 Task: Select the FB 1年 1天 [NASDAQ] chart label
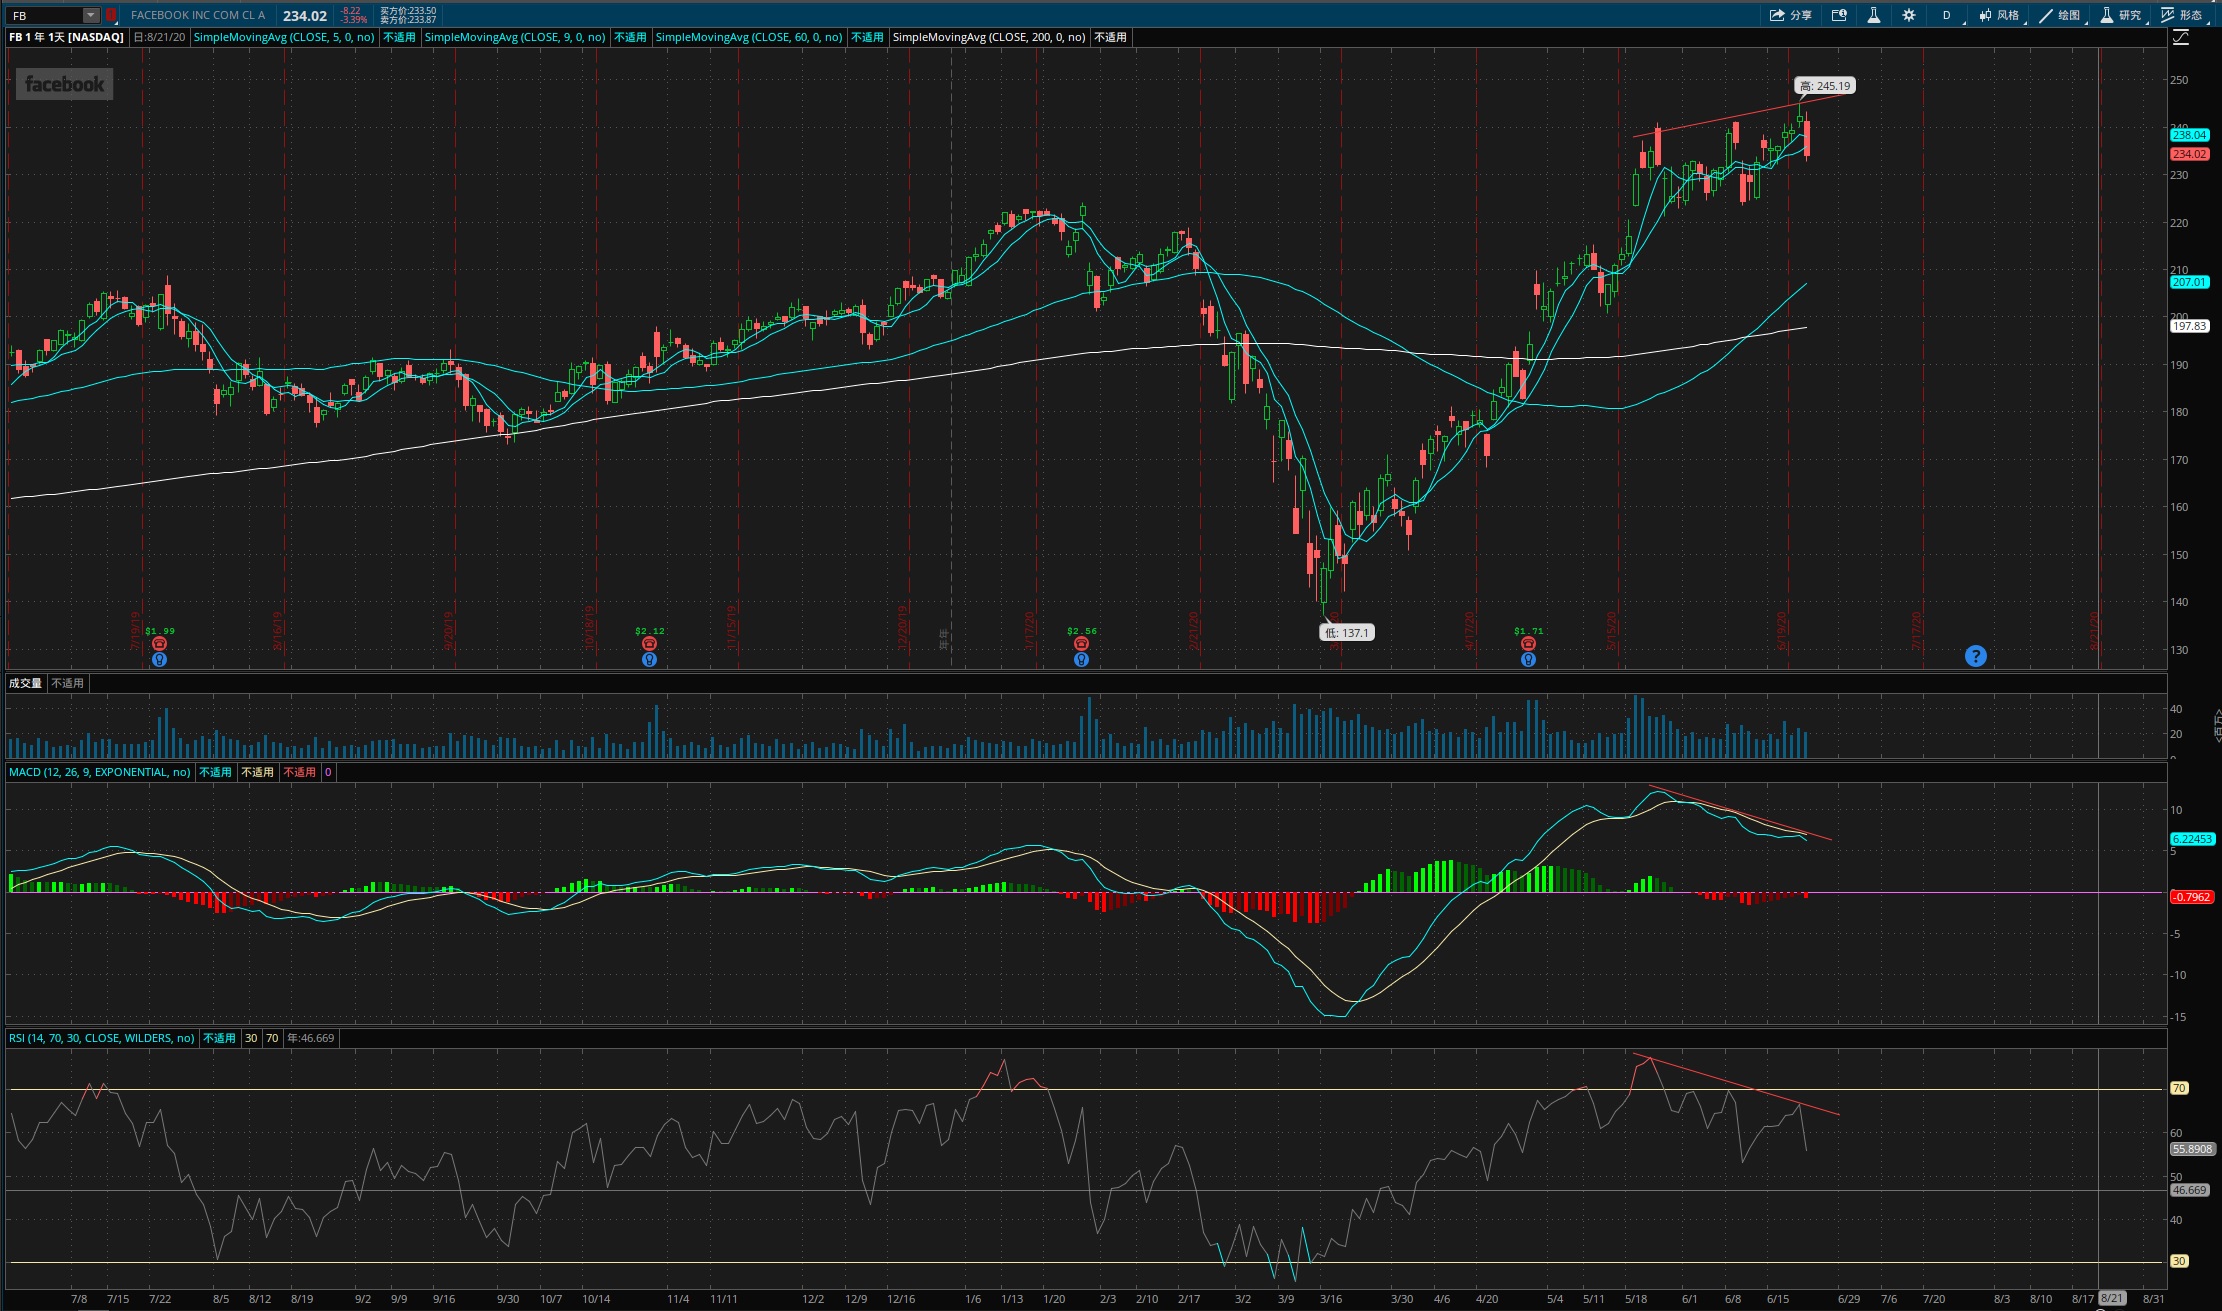coord(66,37)
